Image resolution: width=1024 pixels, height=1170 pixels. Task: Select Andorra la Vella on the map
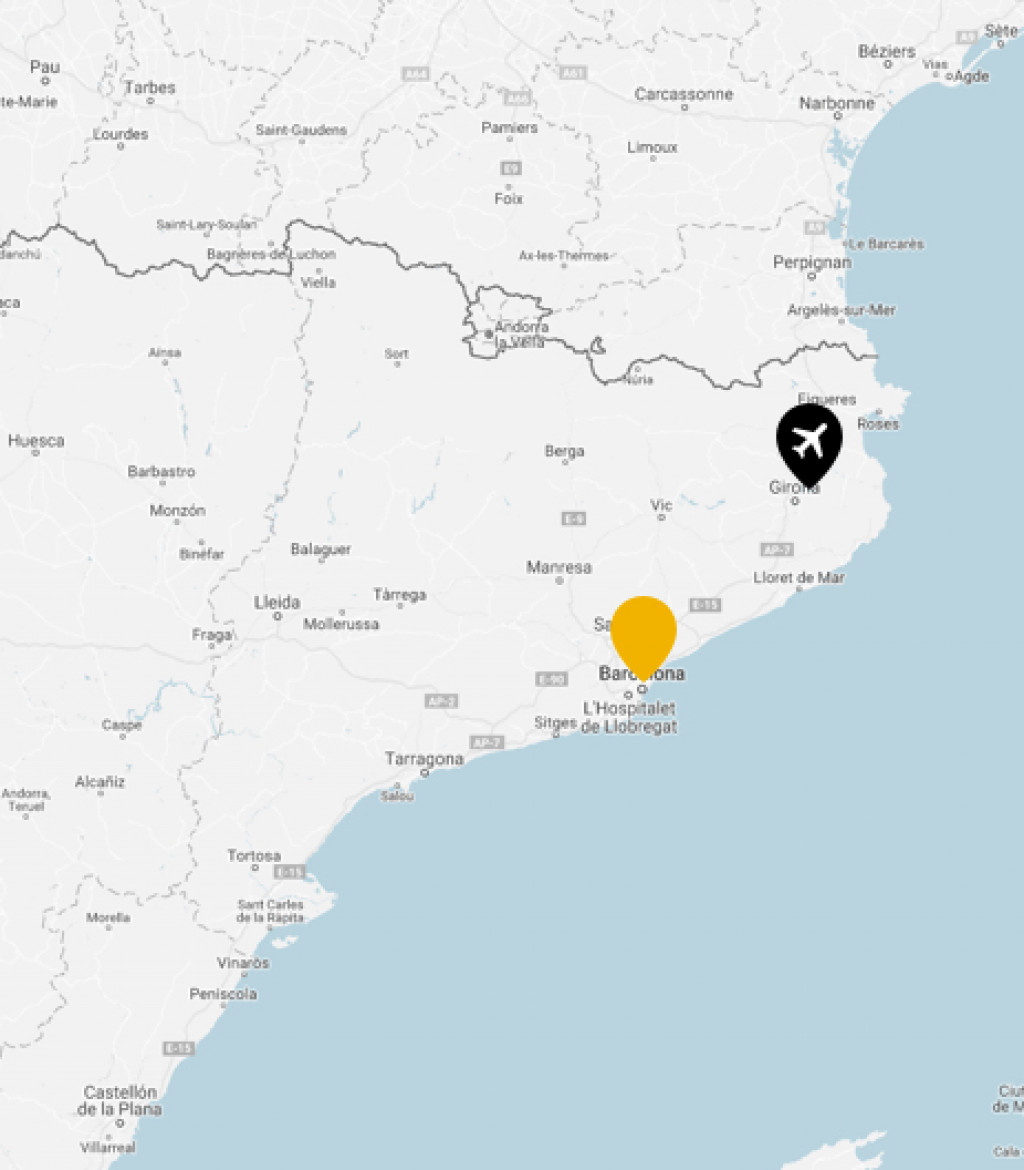click(x=521, y=334)
